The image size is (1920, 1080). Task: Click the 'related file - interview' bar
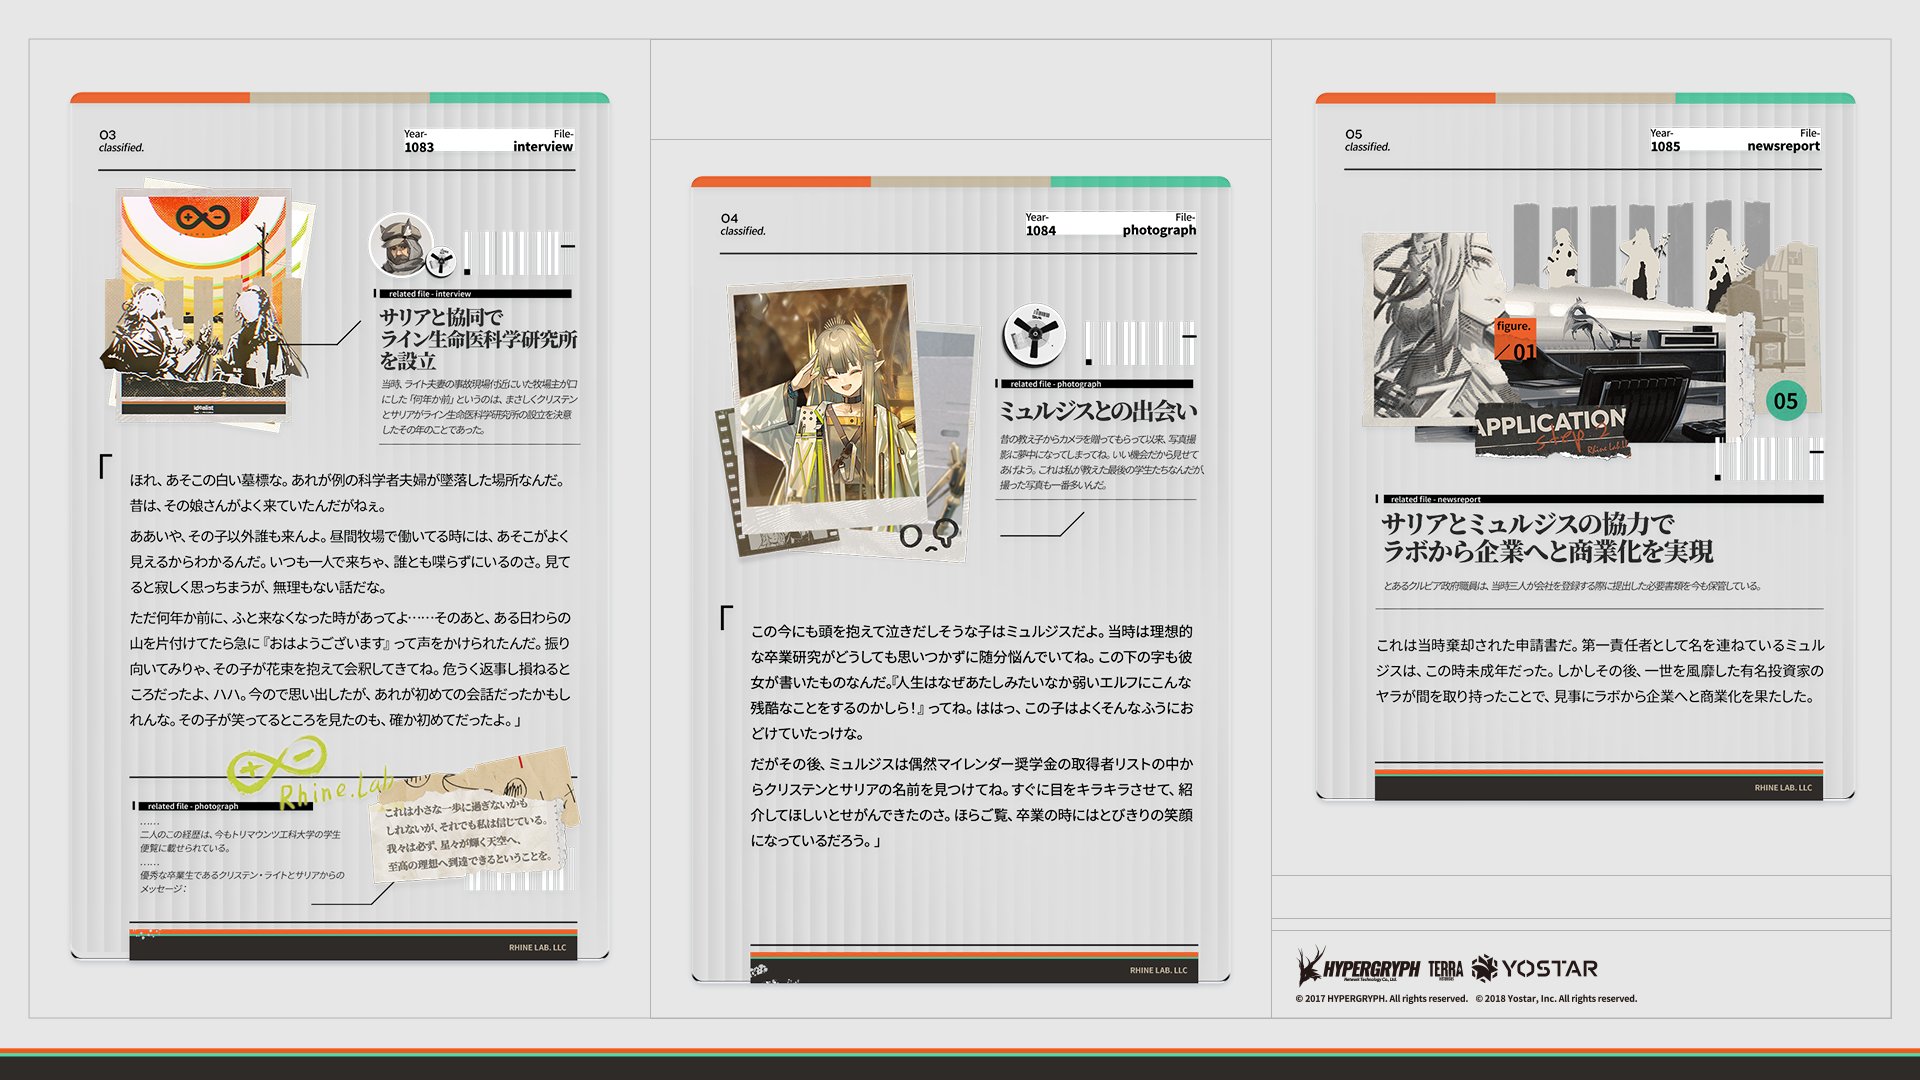pyautogui.click(x=474, y=294)
